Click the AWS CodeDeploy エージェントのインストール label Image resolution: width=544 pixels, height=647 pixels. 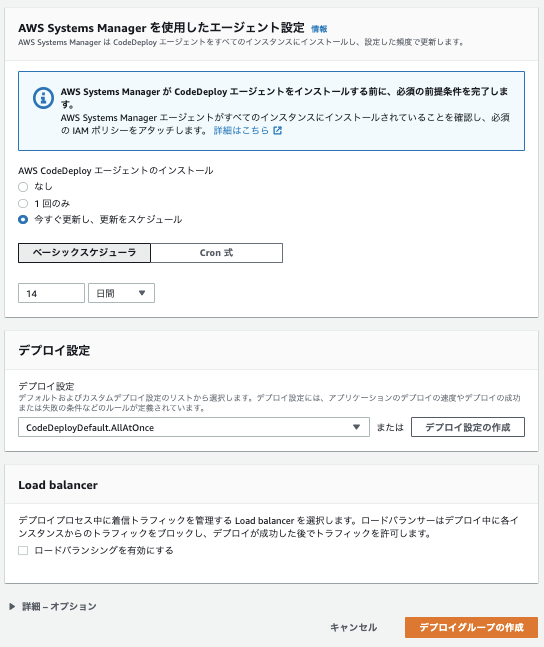116,171
